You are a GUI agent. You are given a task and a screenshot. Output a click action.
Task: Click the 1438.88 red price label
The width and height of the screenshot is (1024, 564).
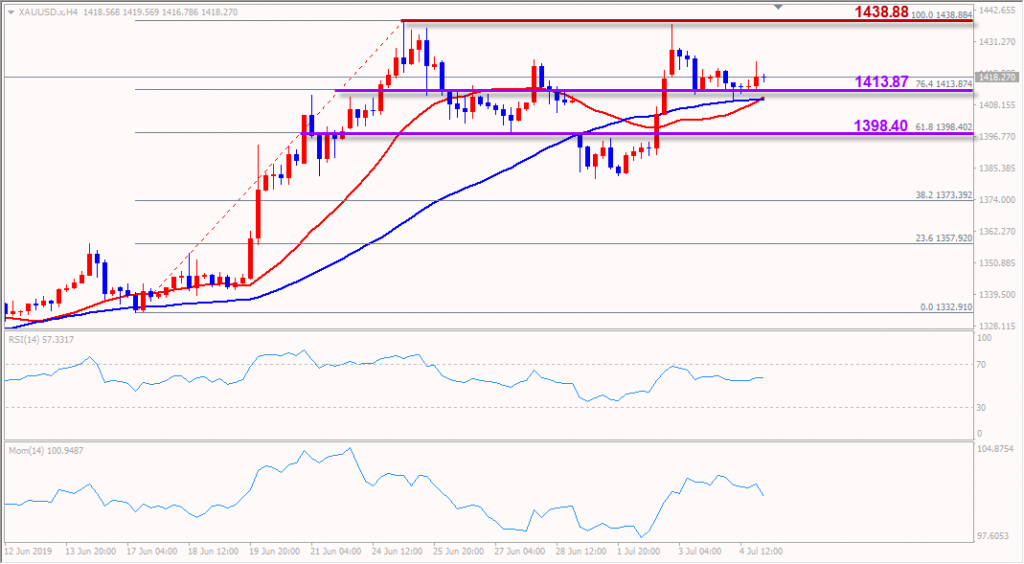pos(880,11)
